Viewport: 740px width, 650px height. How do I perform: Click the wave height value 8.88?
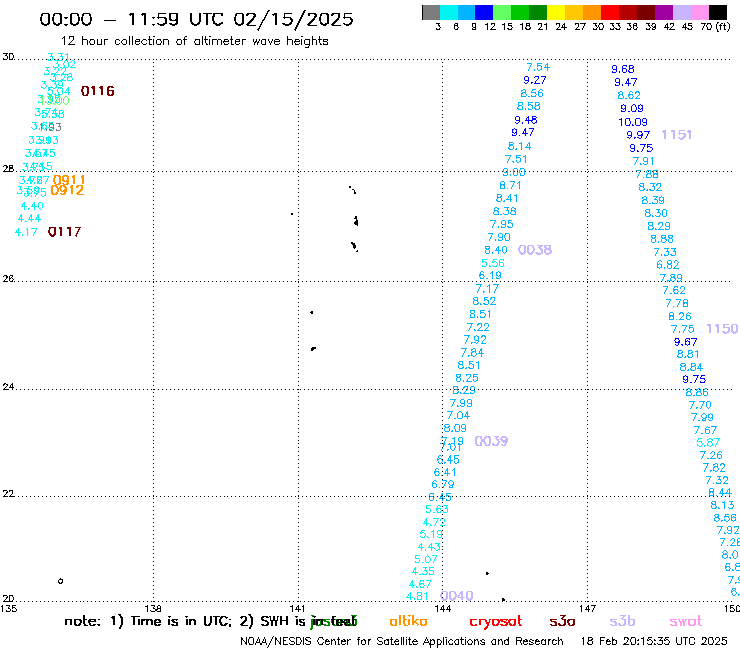tap(662, 239)
